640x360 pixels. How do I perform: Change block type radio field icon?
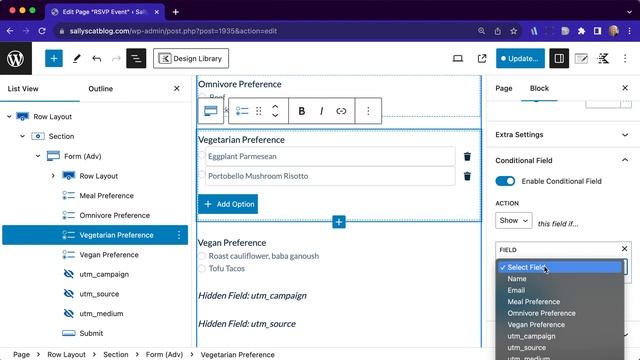click(x=242, y=111)
